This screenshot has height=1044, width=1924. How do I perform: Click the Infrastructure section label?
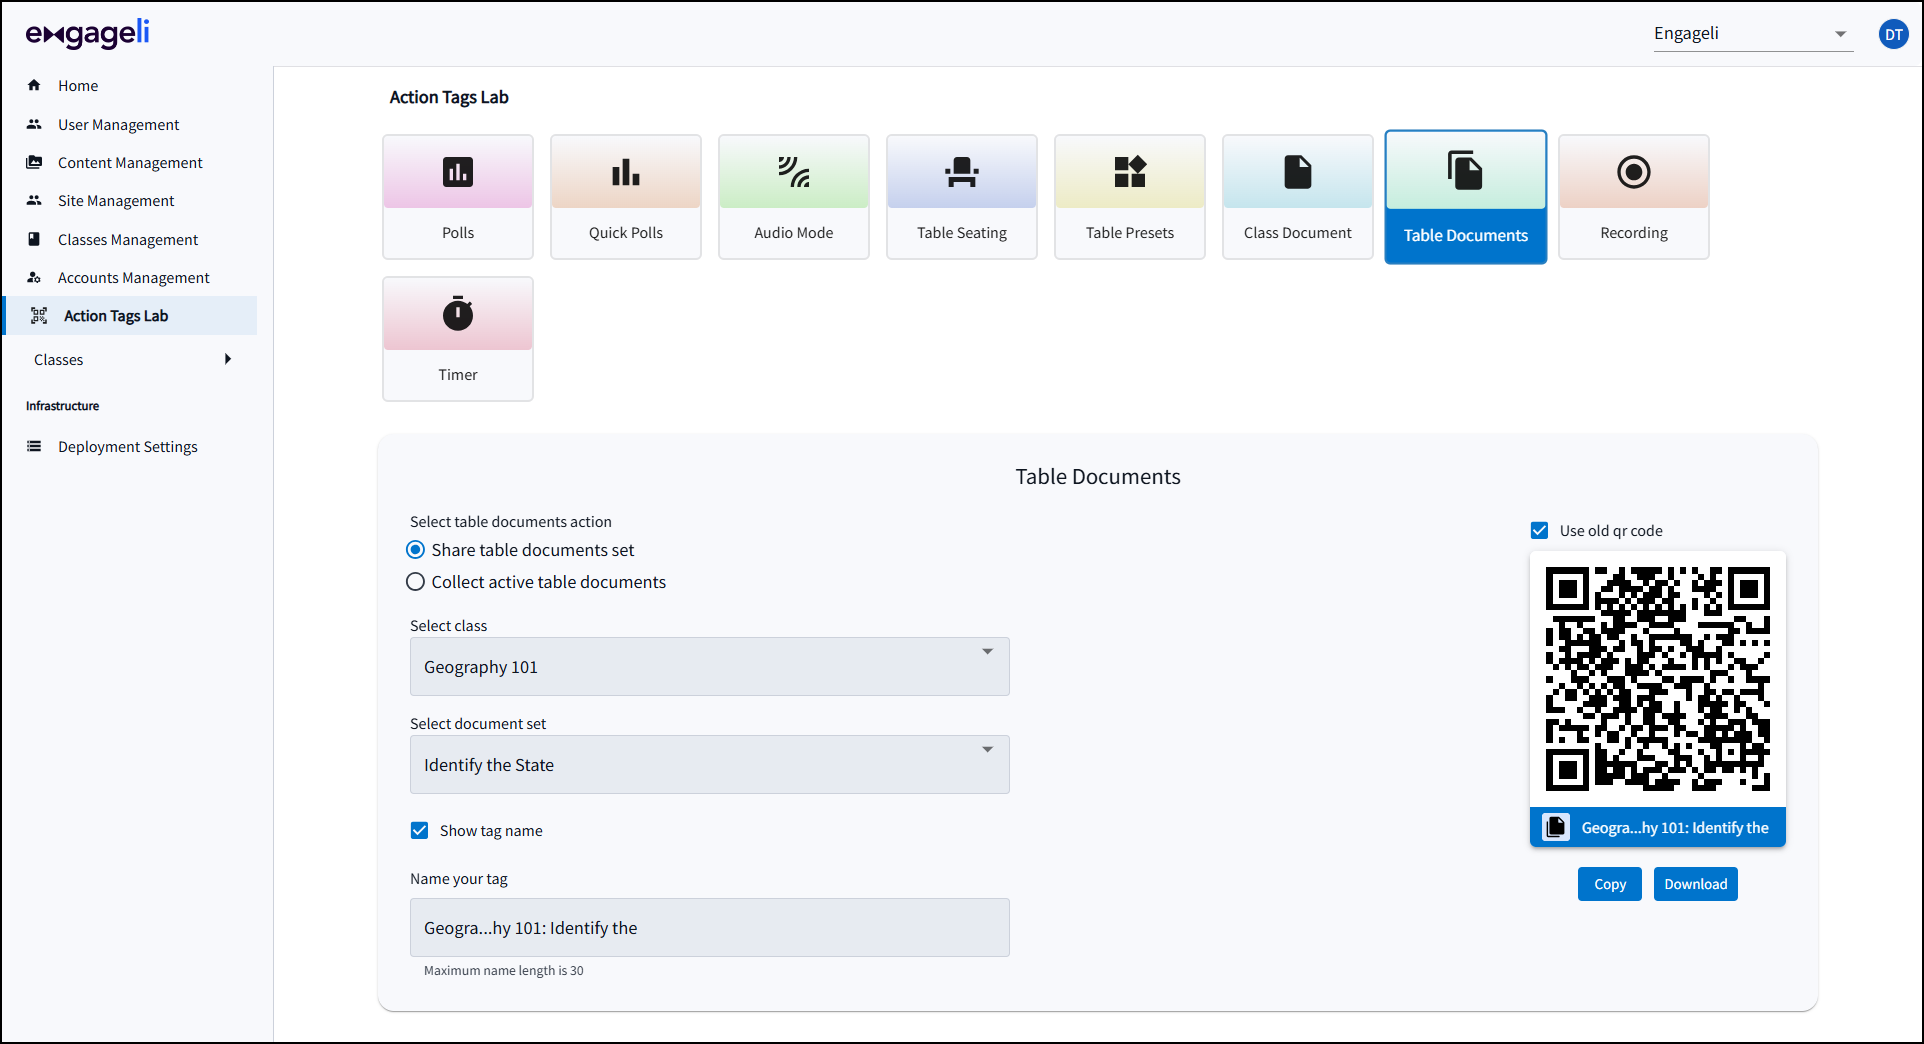[x=63, y=406]
